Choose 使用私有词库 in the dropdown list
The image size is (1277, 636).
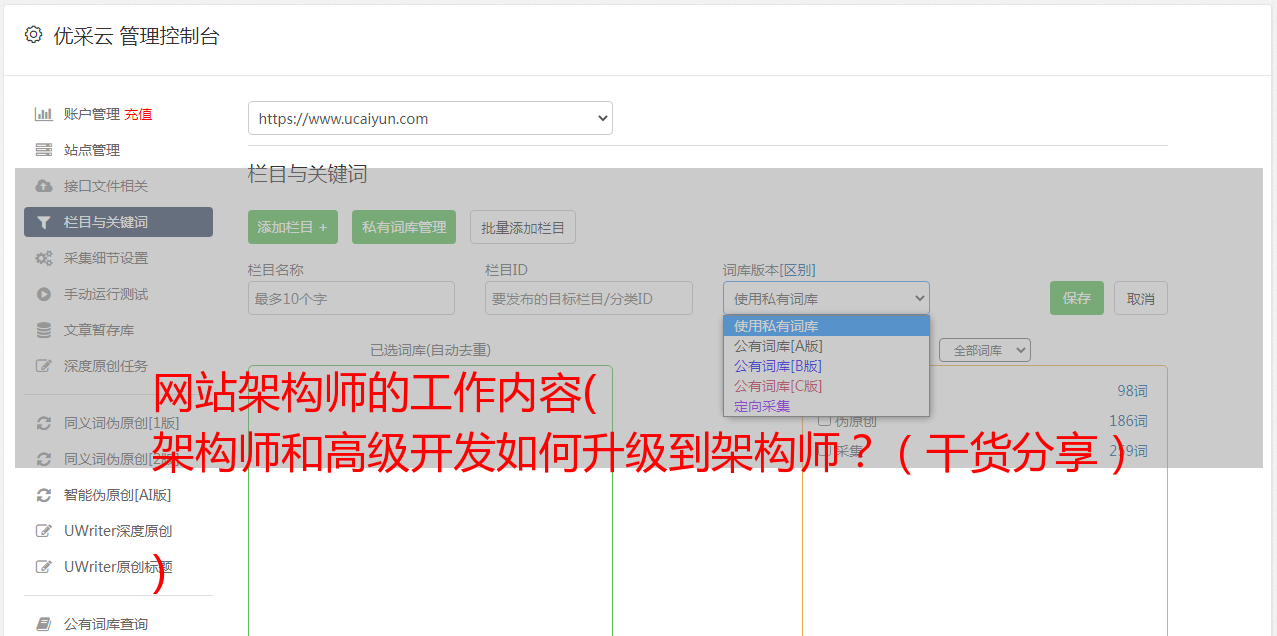[x=826, y=326]
